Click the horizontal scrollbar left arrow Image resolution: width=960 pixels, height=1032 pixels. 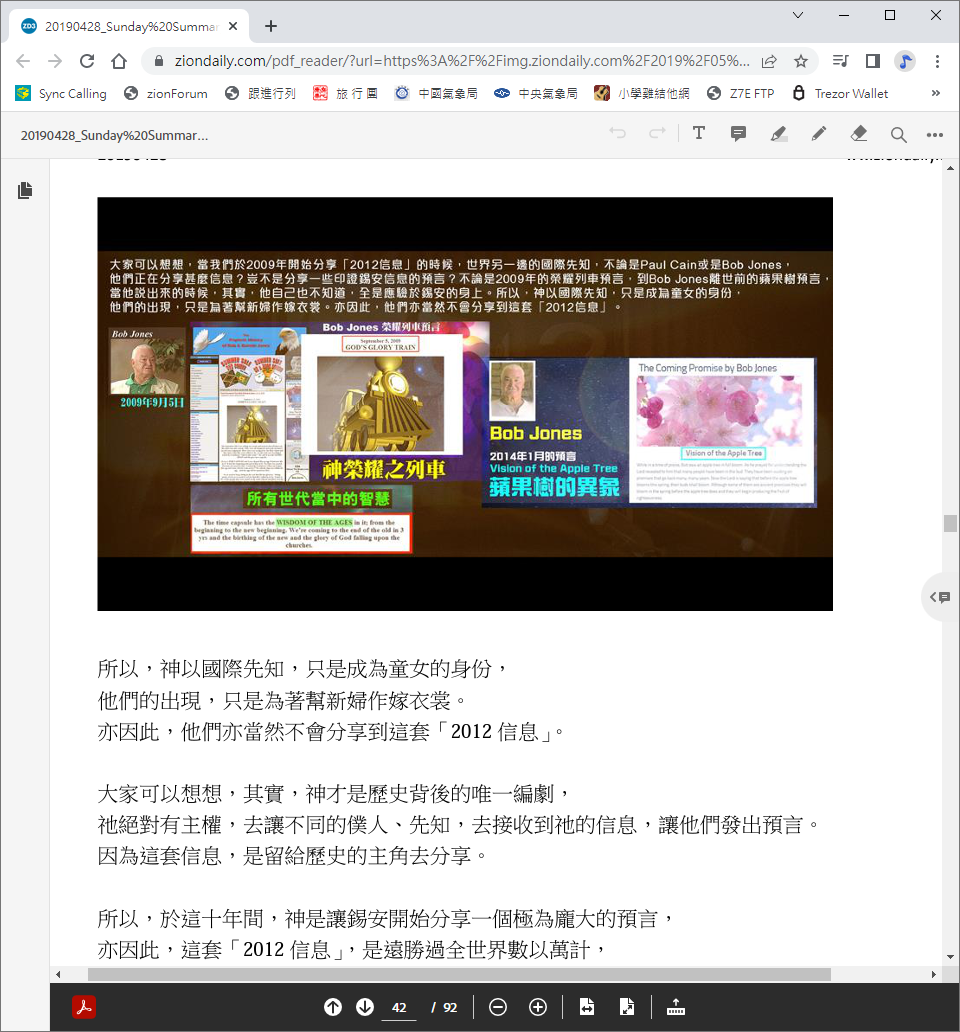(59, 974)
